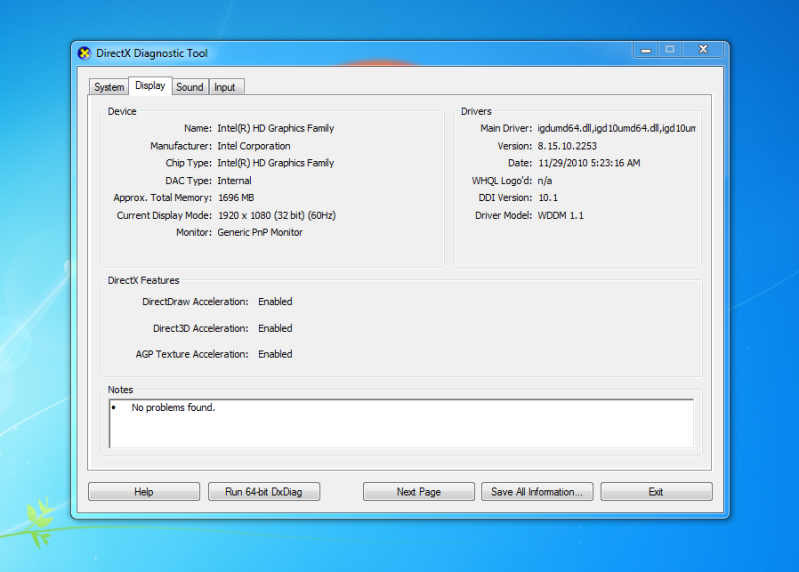
Task: Click AGP Texture Acceleration 'Enabled' status
Action: pyautogui.click(x=275, y=354)
